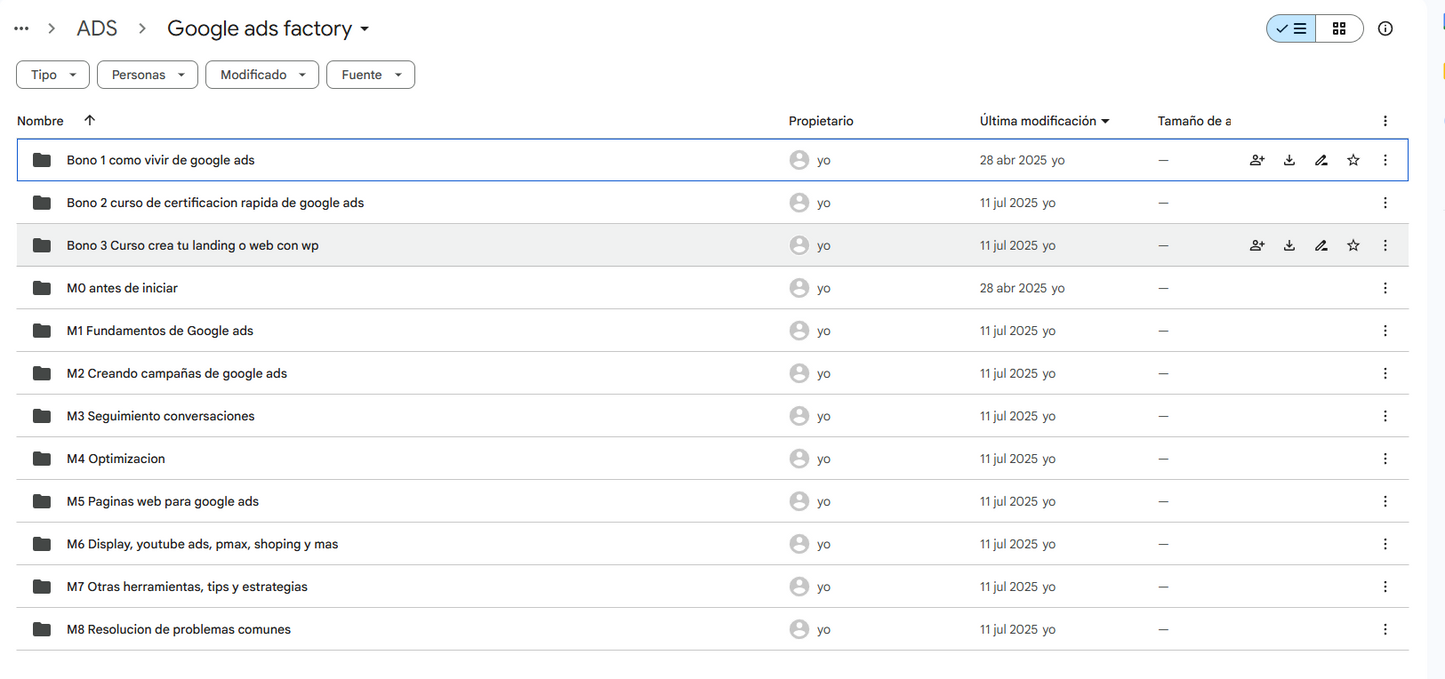This screenshot has width=1445, height=679.
Task: Click the Tamaño de a column header
Action: (1194, 121)
